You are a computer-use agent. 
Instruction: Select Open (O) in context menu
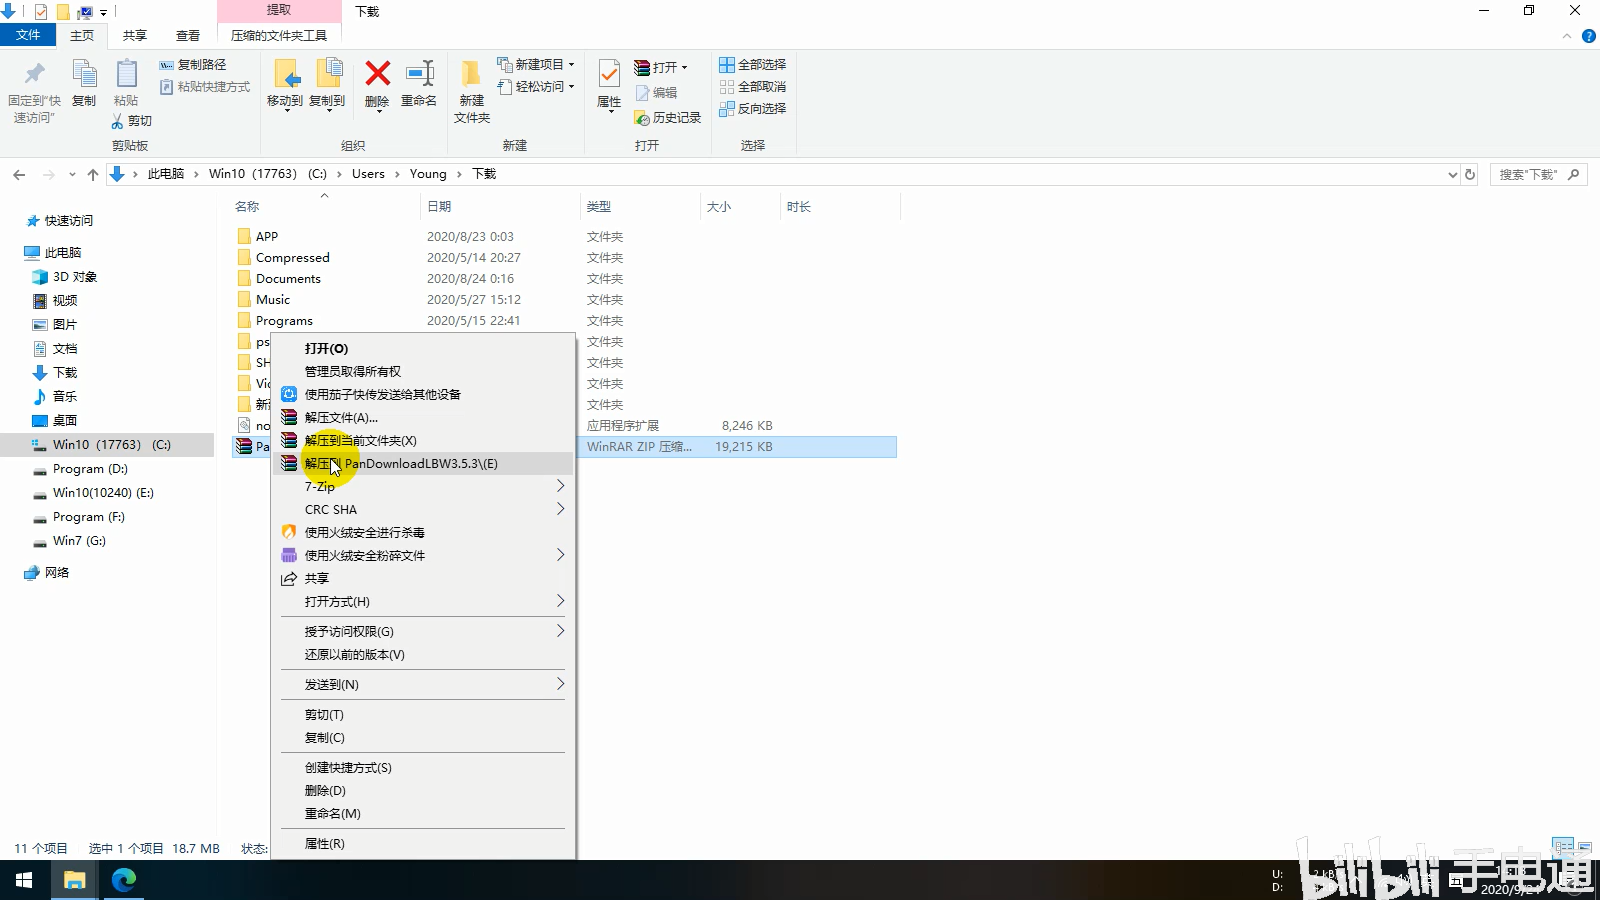click(x=424, y=348)
